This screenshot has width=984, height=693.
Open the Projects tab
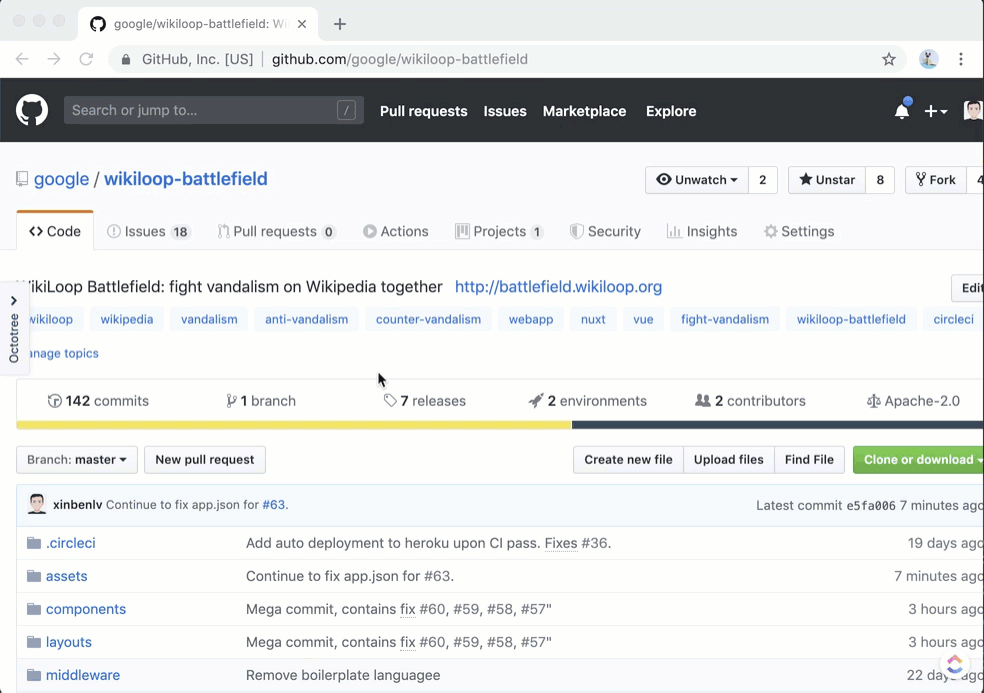pyautogui.click(x=499, y=231)
